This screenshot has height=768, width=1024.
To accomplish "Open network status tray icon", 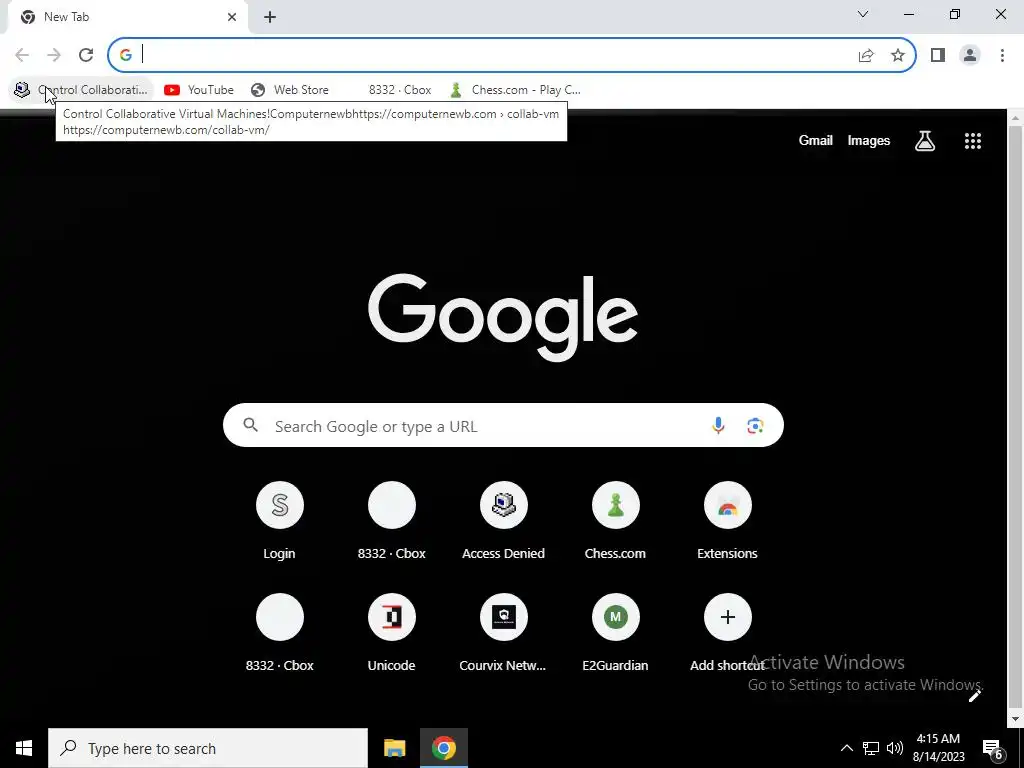I will pyautogui.click(x=871, y=748).
